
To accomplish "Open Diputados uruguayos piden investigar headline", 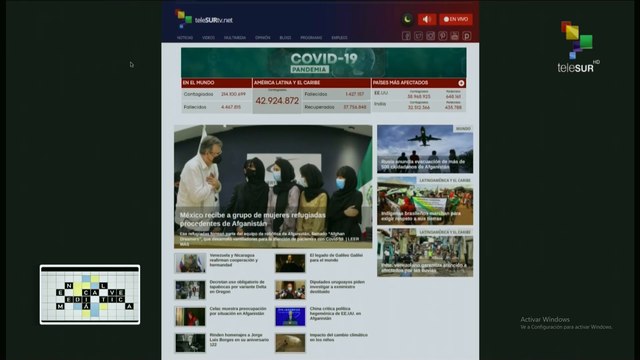I will coord(337,287).
